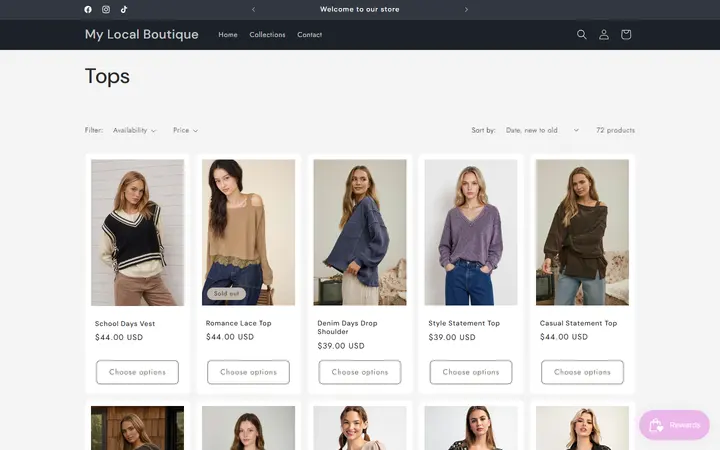Open the TikTok social icon
The height and width of the screenshot is (450, 720).
tap(124, 9)
